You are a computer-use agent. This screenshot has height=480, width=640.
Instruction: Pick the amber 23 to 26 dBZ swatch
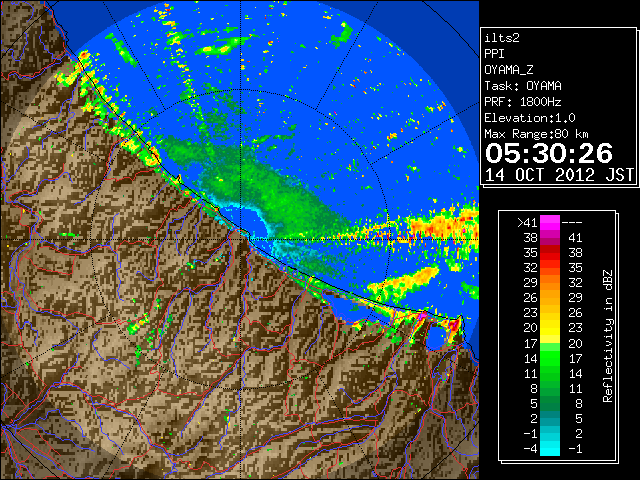point(550,313)
